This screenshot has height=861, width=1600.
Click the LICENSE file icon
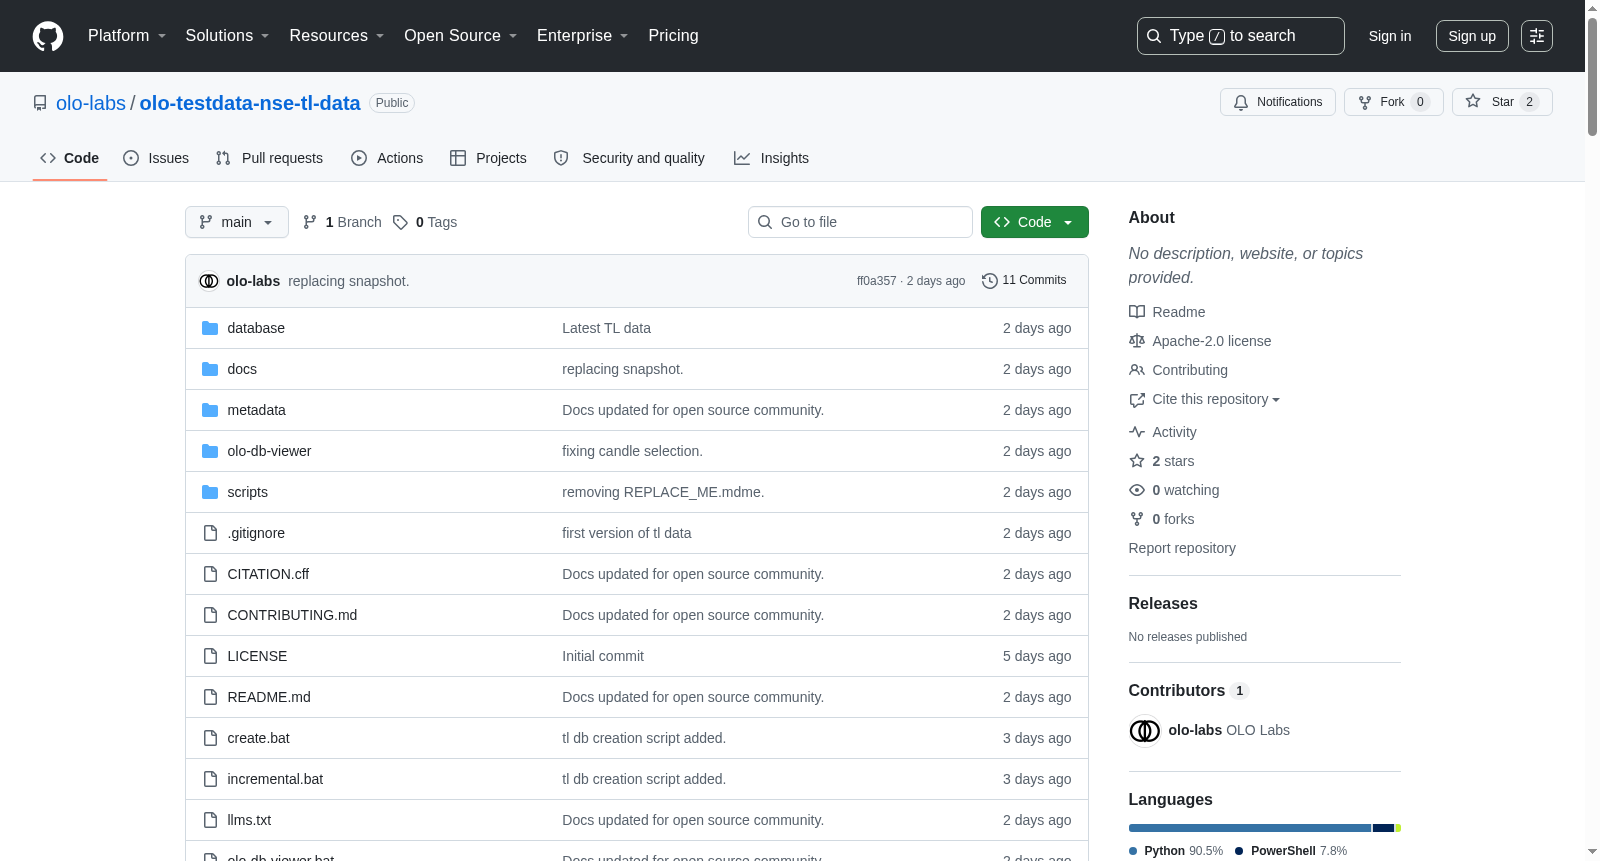[210, 656]
